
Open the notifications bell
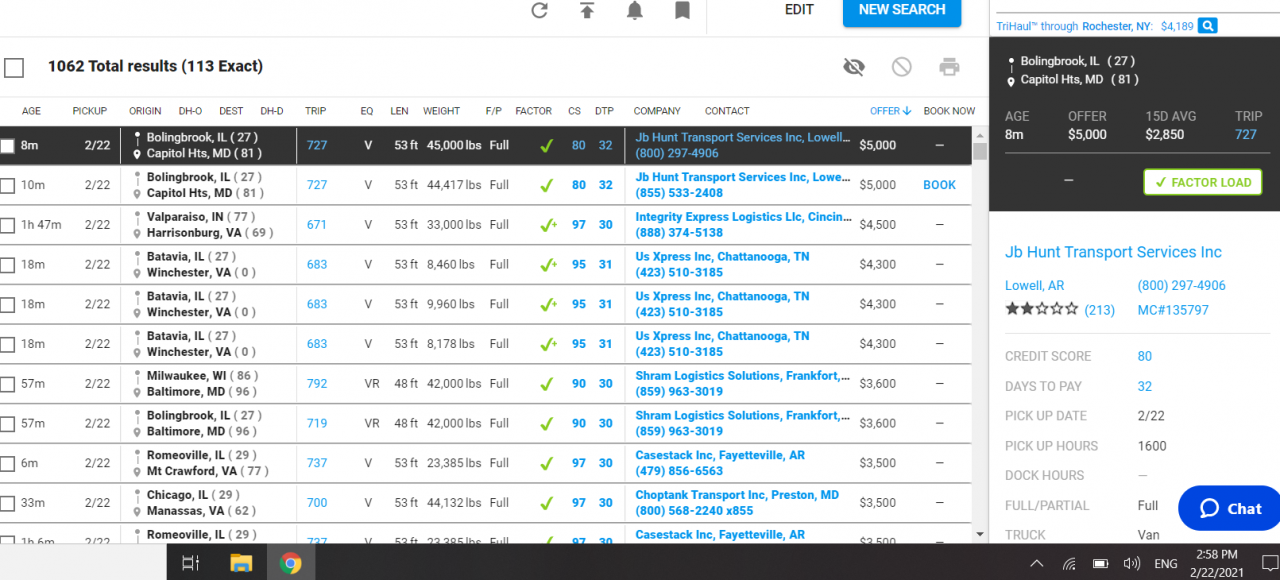(634, 10)
